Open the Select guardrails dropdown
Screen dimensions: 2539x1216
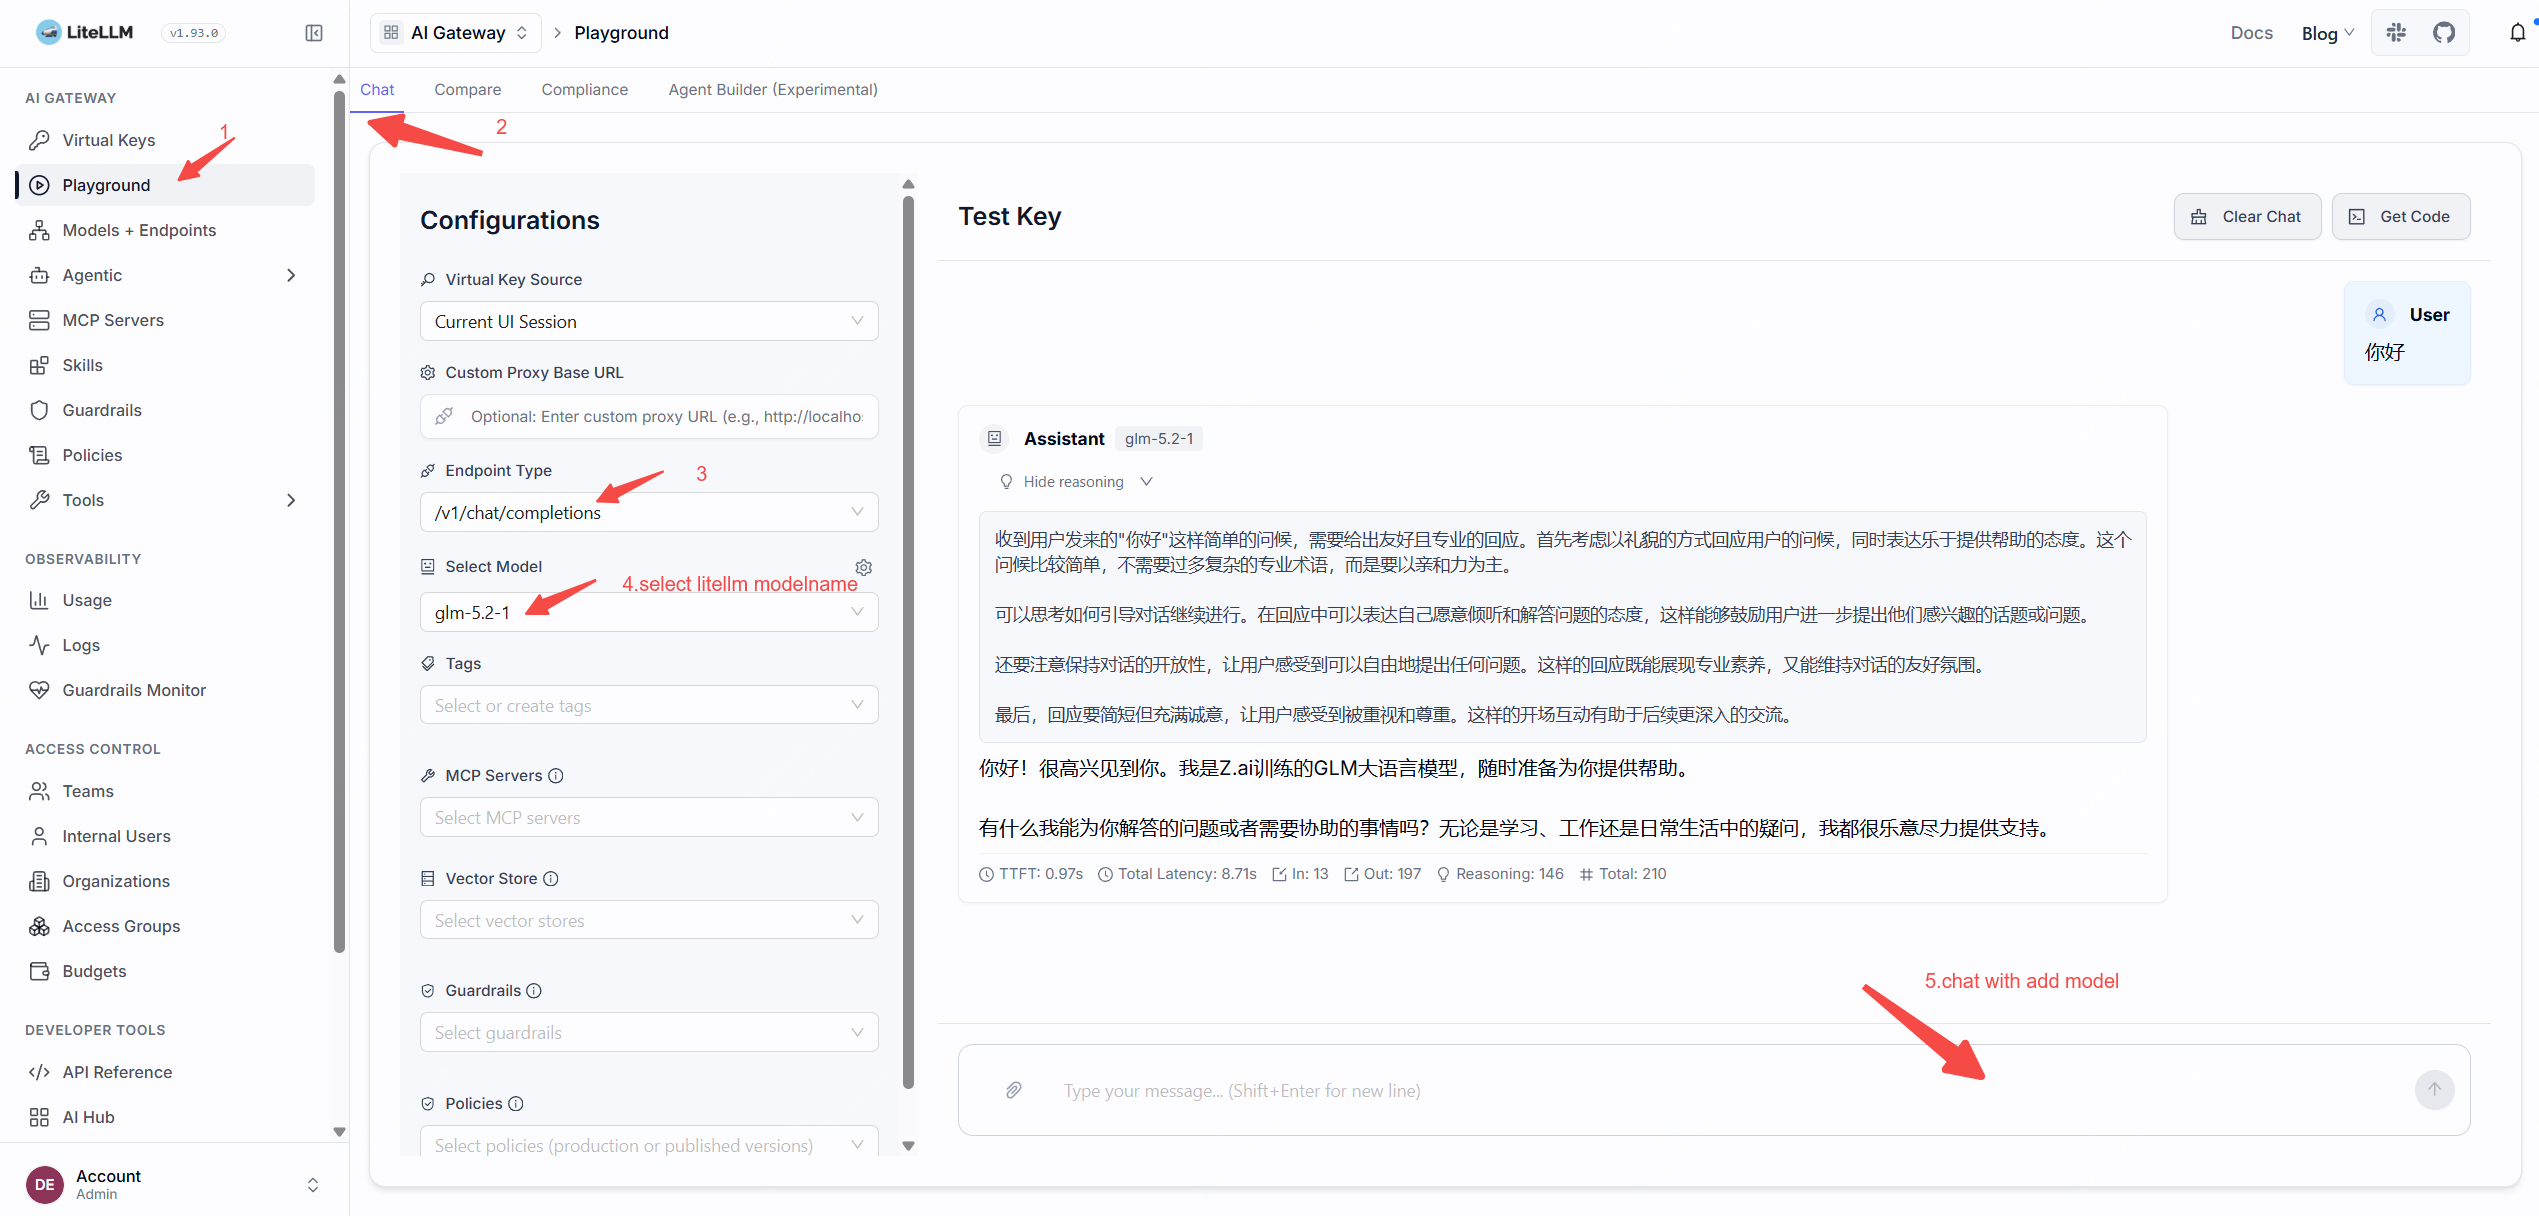(649, 1032)
